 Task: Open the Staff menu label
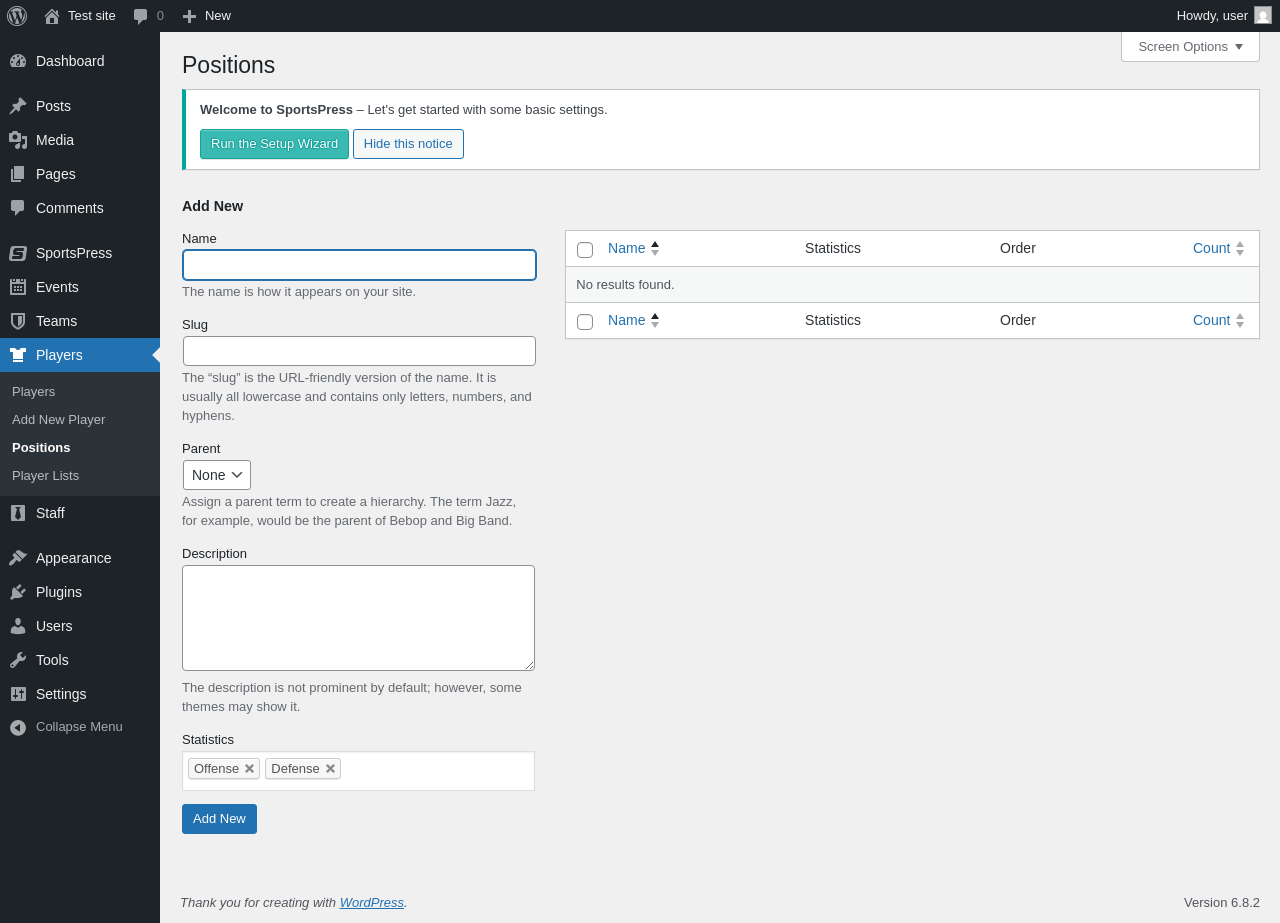50,513
